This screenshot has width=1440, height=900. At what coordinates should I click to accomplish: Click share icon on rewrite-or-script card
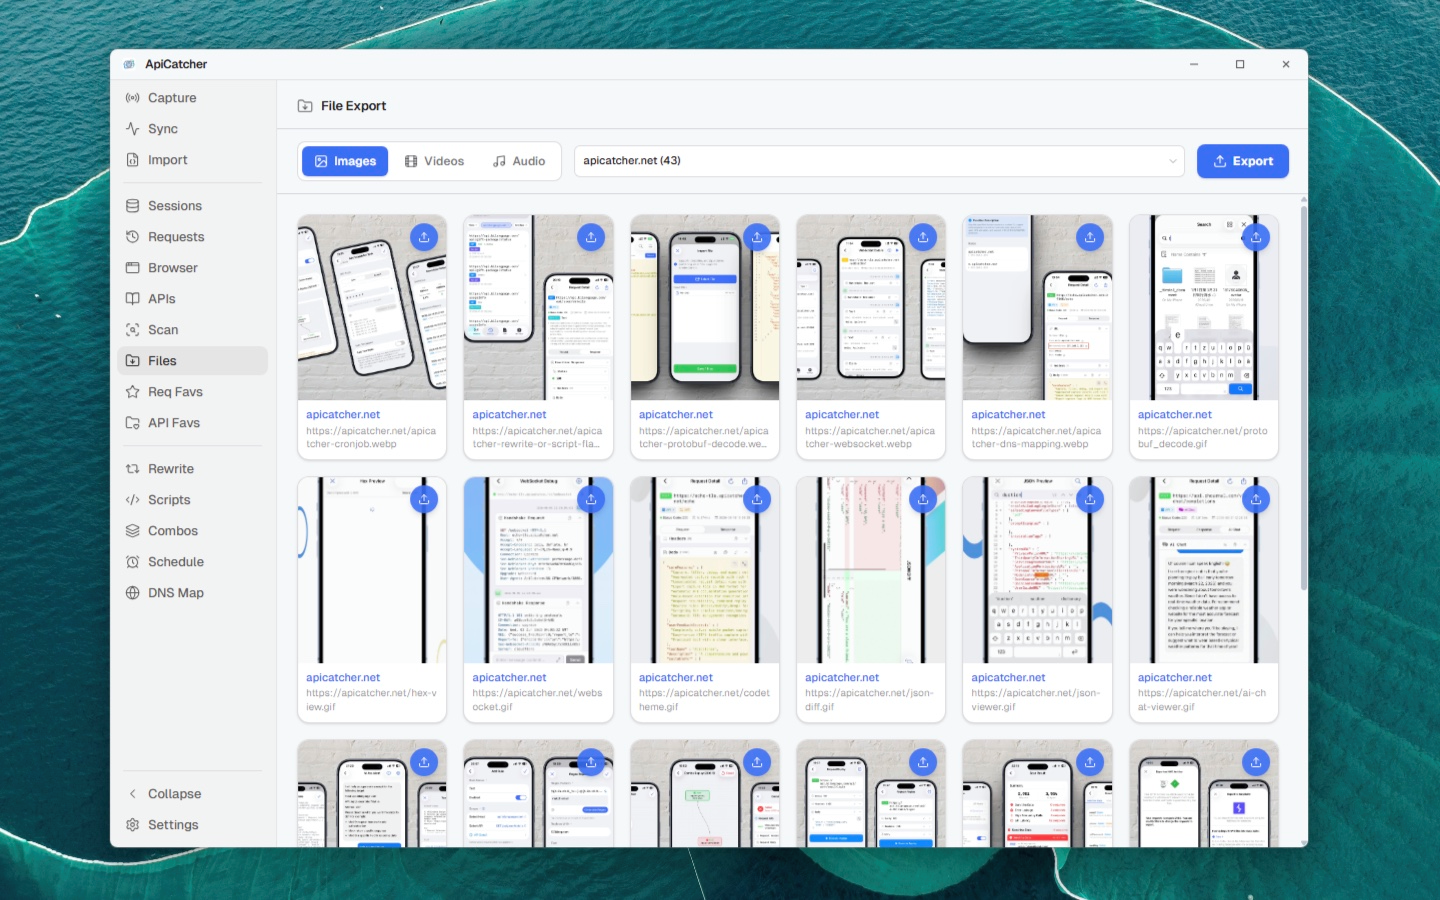point(591,237)
